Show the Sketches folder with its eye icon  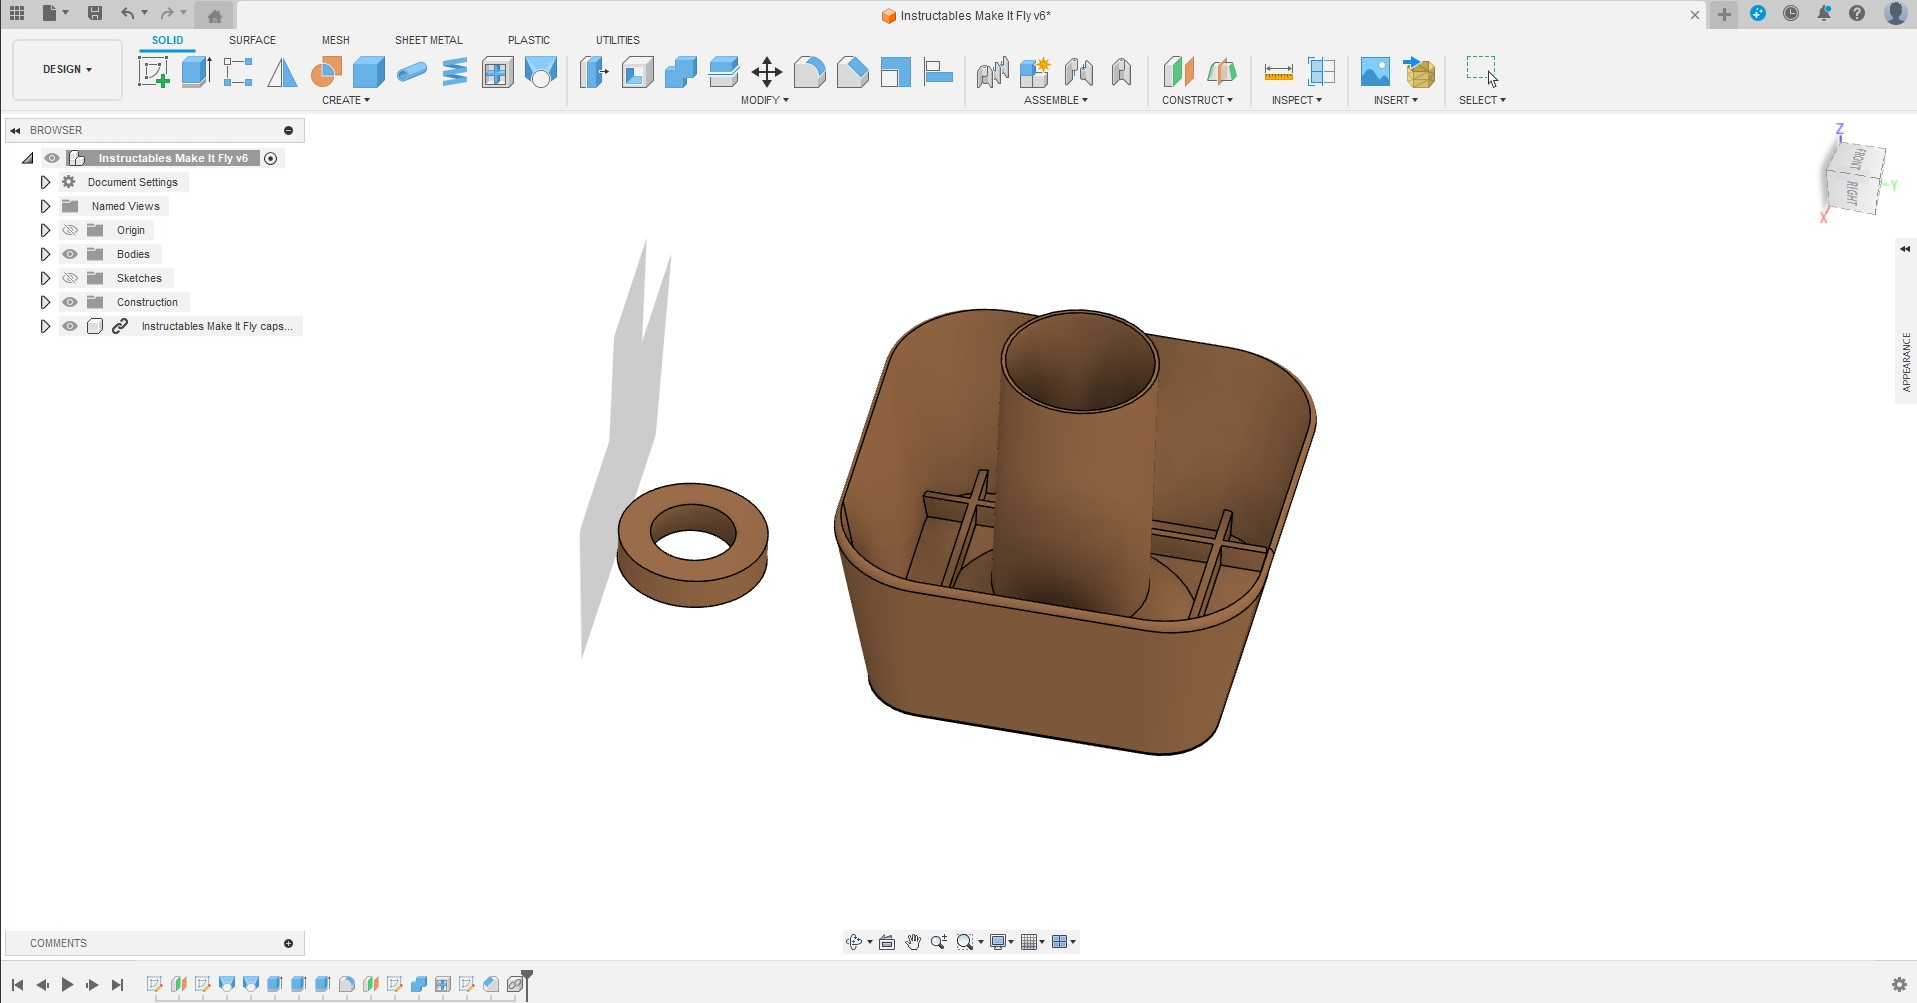click(70, 278)
